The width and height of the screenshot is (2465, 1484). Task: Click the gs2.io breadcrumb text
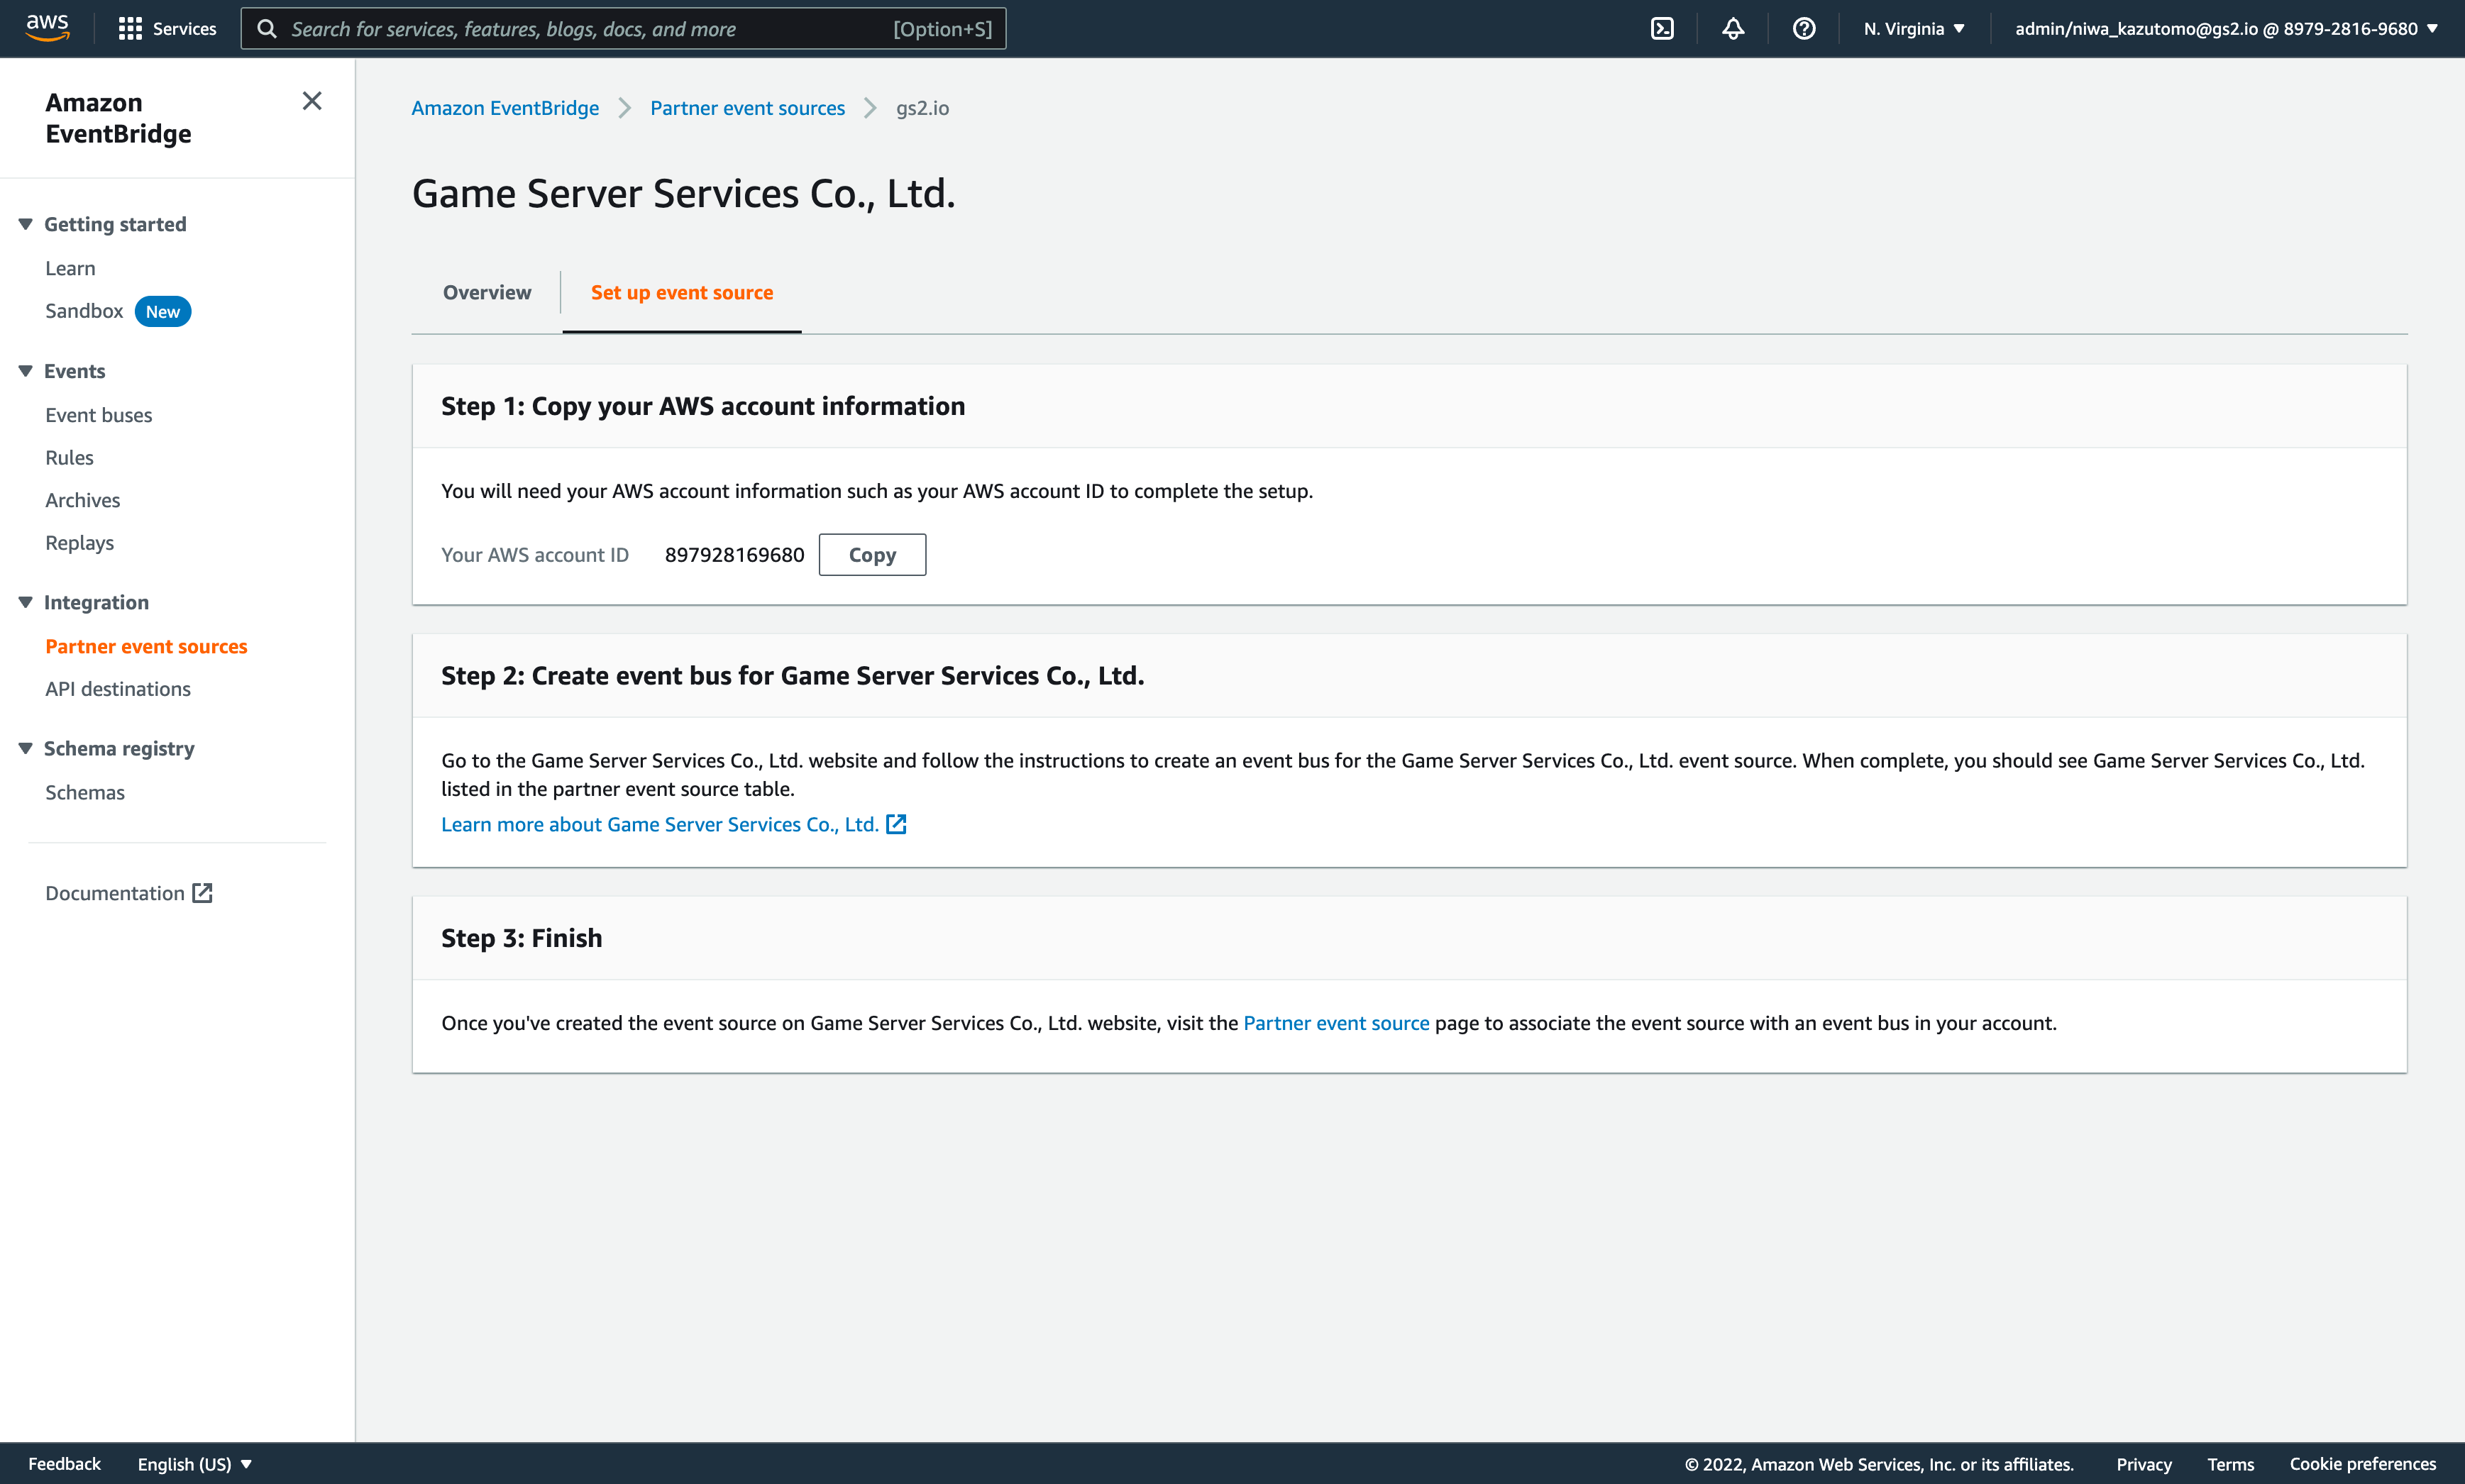(x=922, y=108)
